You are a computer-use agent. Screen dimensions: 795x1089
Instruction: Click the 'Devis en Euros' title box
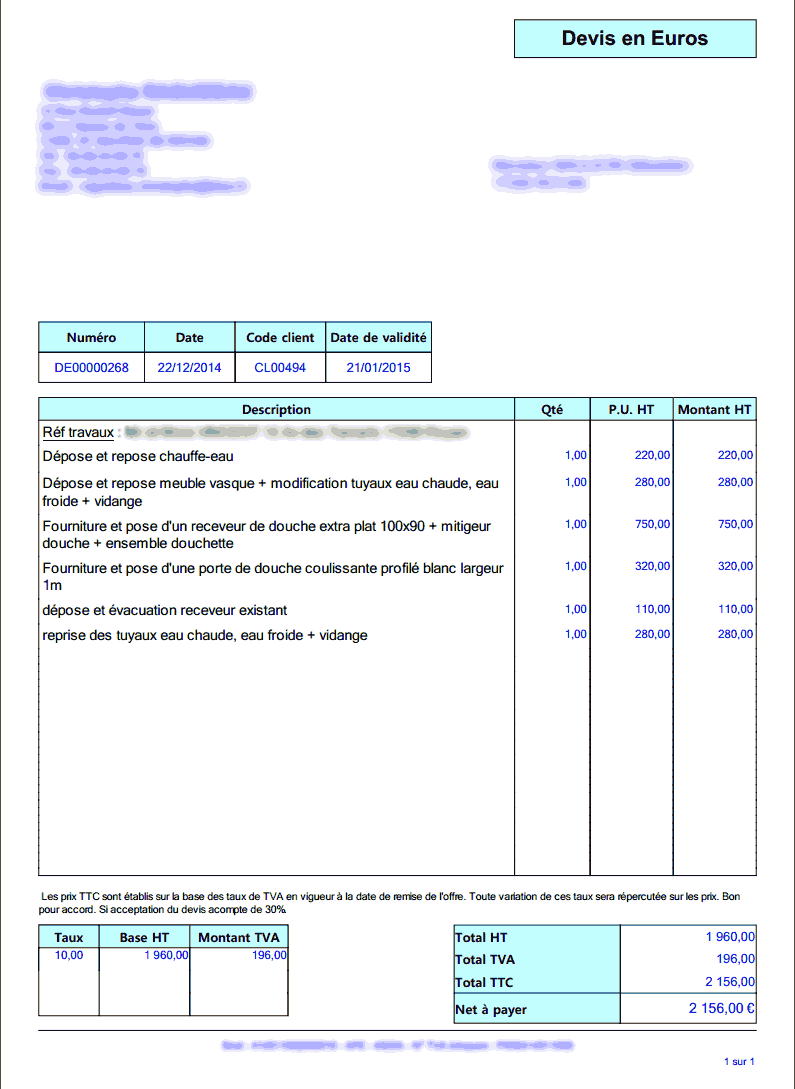tap(634, 39)
